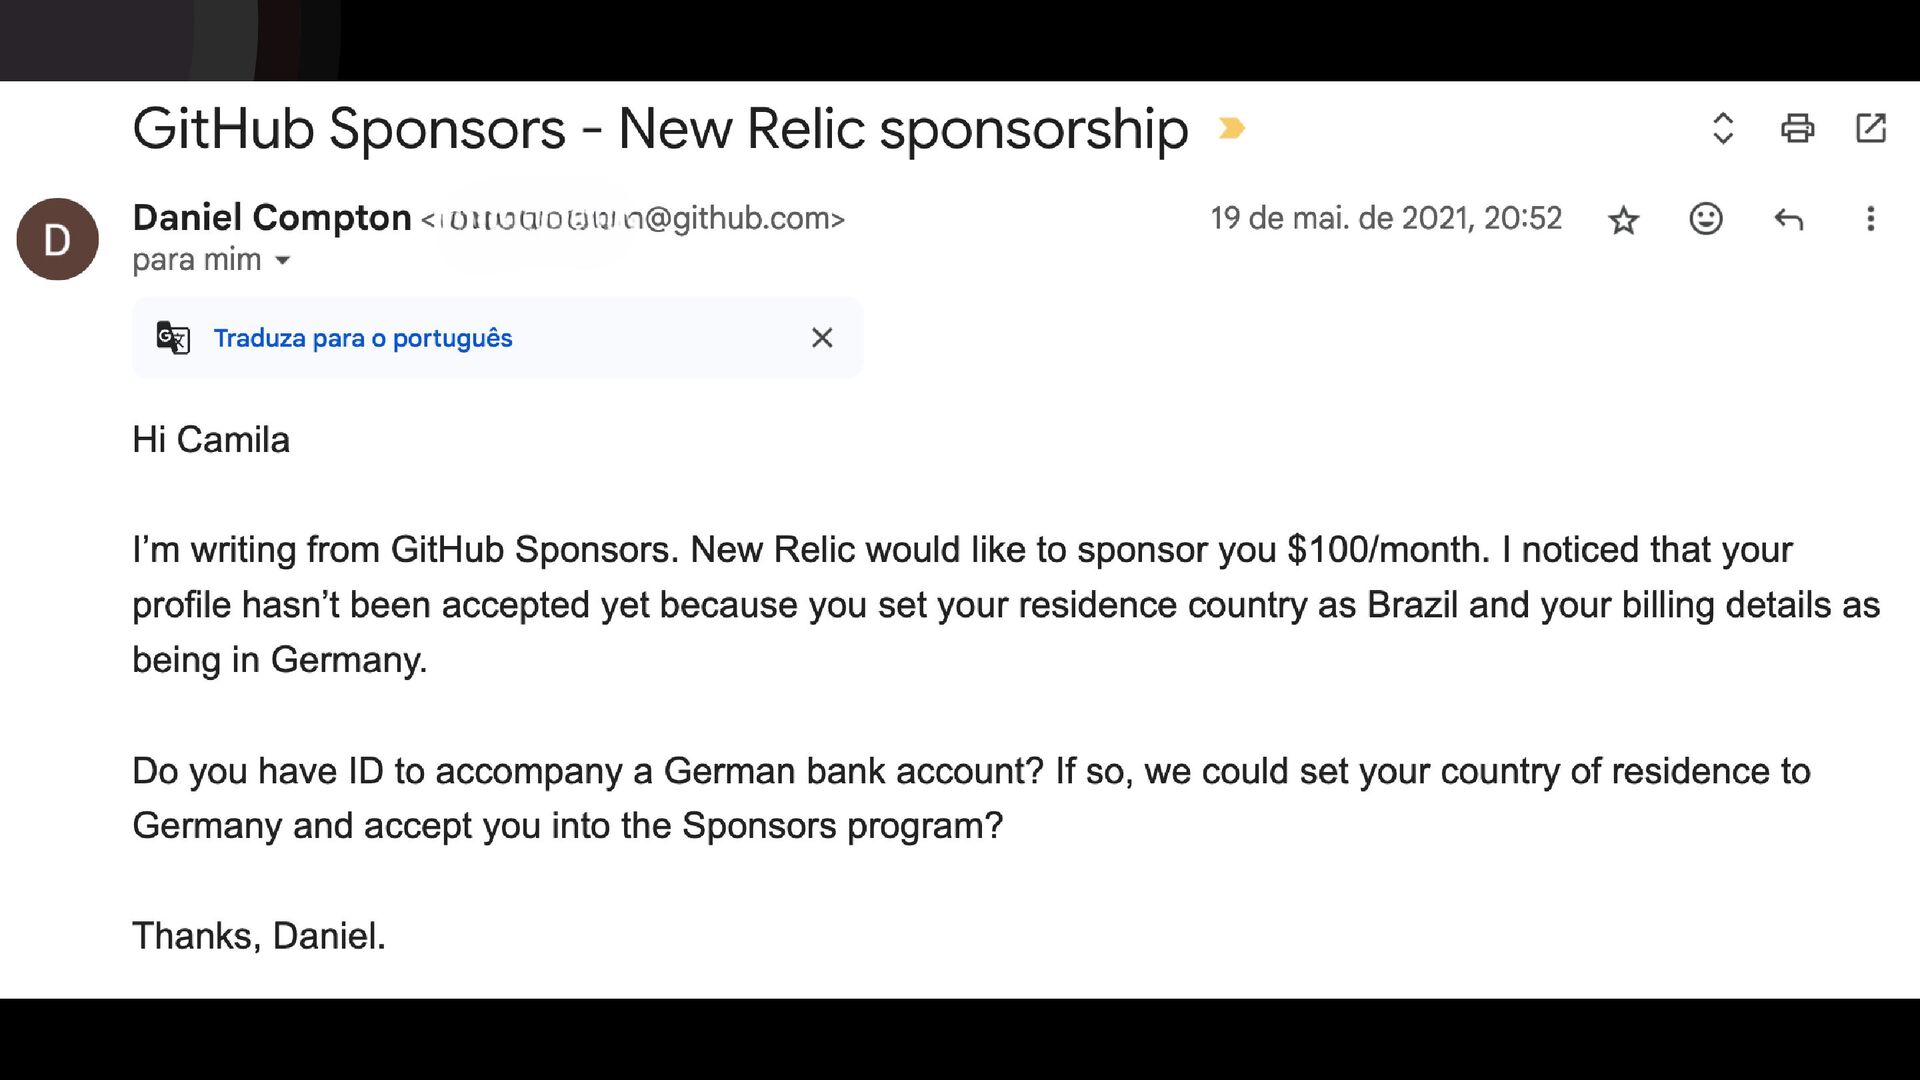Image resolution: width=1920 pixels, height=1080 pixels.
Task: Click the "Thanks, Daniel." sign-off text
Action: [258, 936]
